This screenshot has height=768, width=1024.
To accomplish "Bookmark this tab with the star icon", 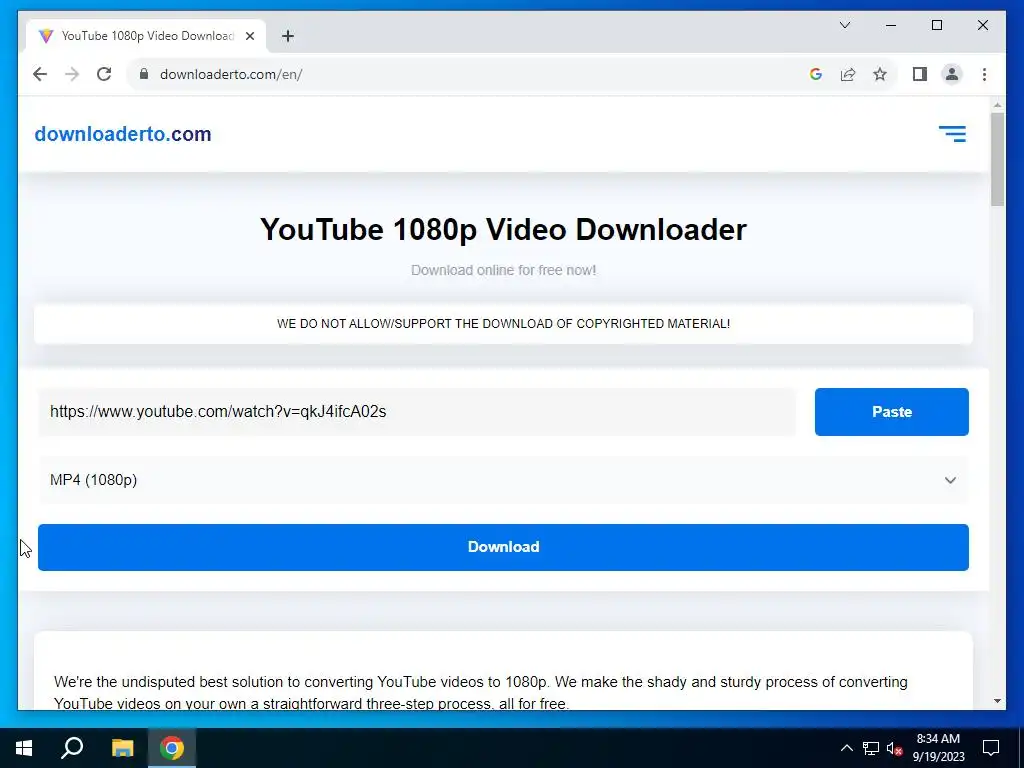I will [880, 74].
